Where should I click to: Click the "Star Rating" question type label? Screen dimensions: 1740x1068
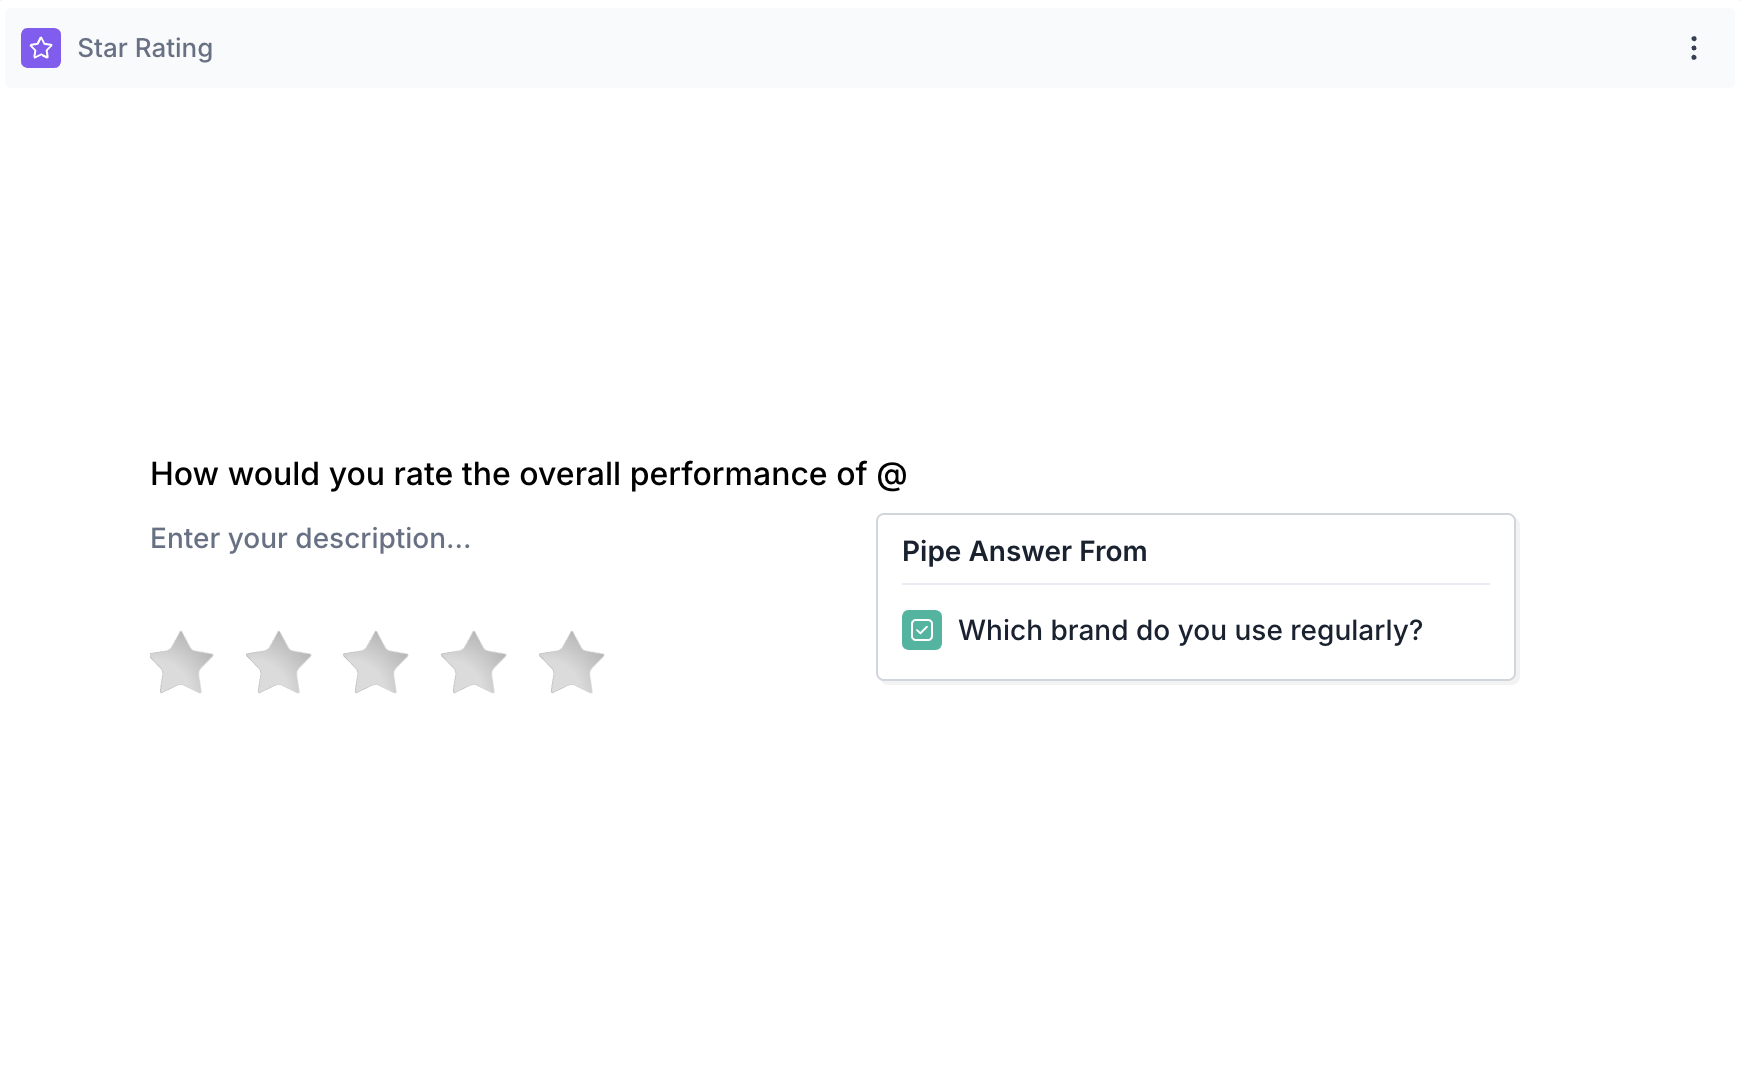(145, 48)
